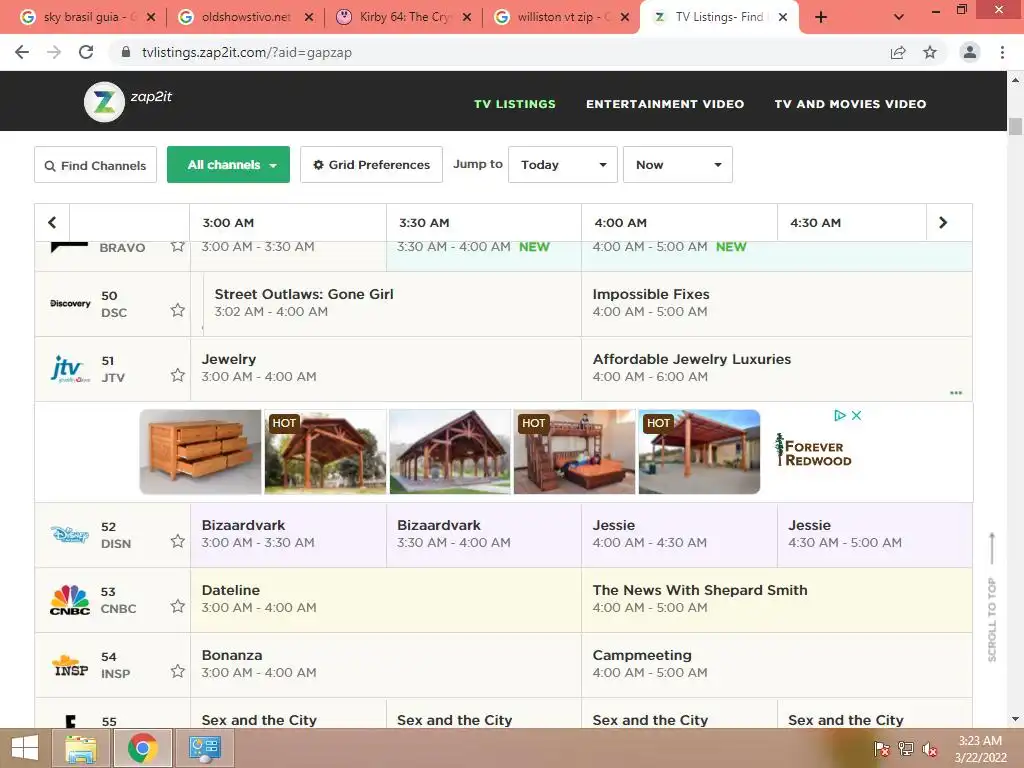Click the INSP channel logo
1024x768 pixels.
coord(70,665)
